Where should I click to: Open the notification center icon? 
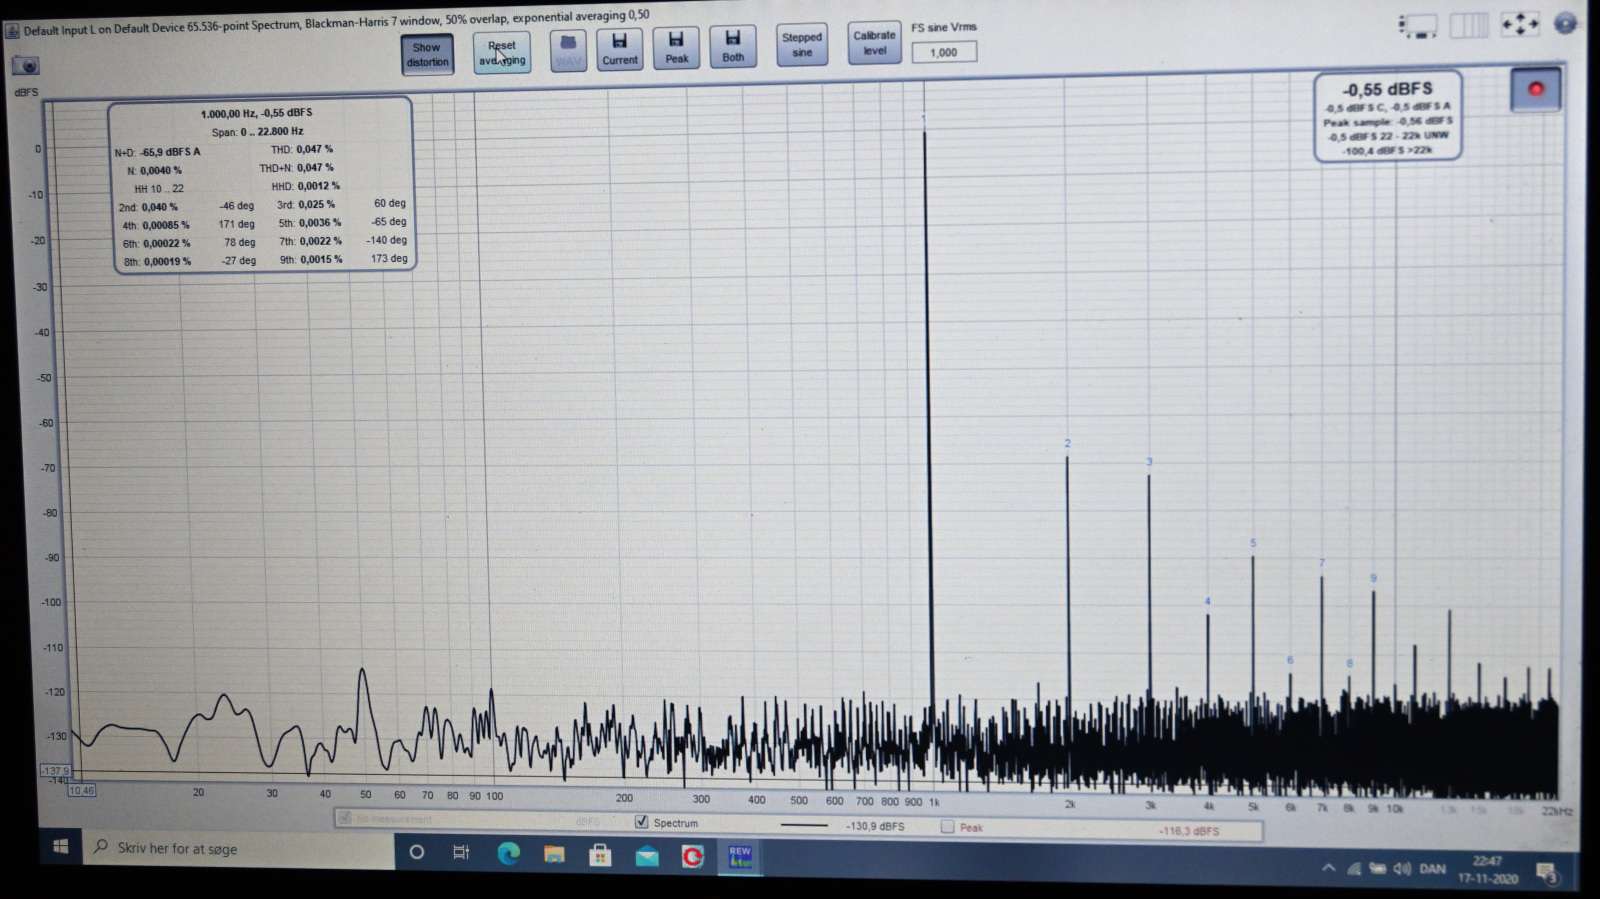1546,873
